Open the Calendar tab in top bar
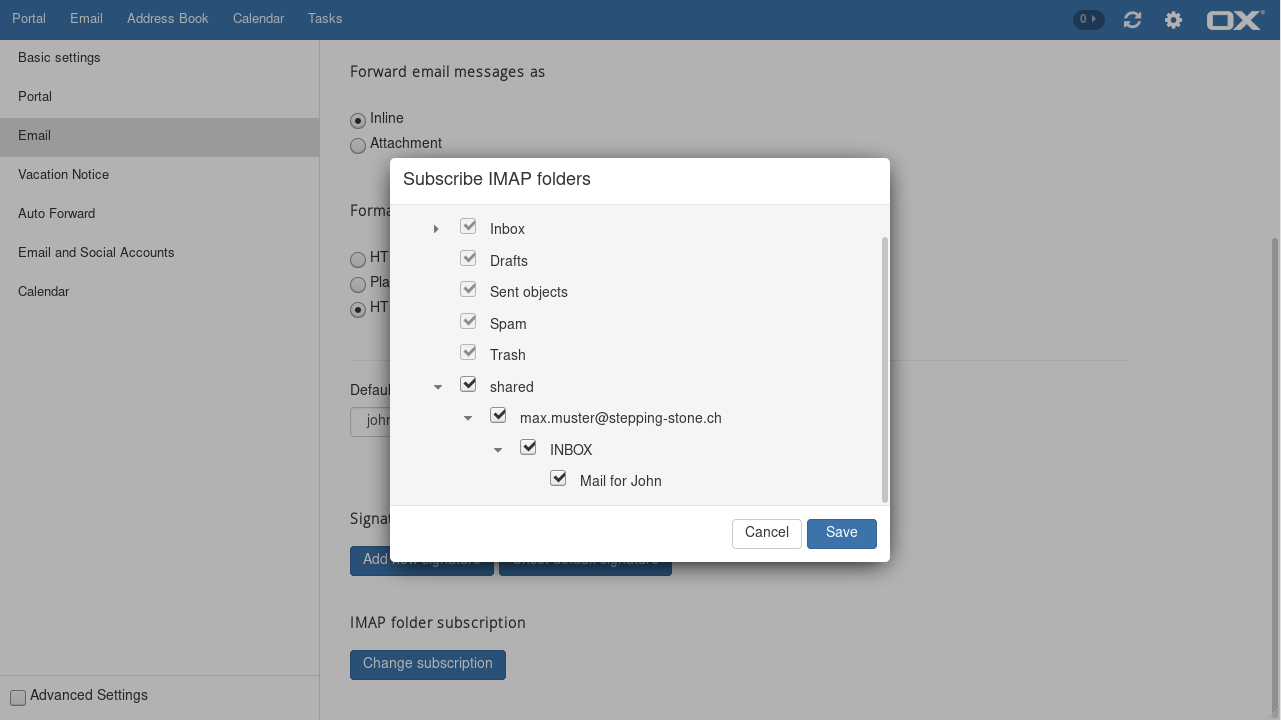 pos(258,19)
